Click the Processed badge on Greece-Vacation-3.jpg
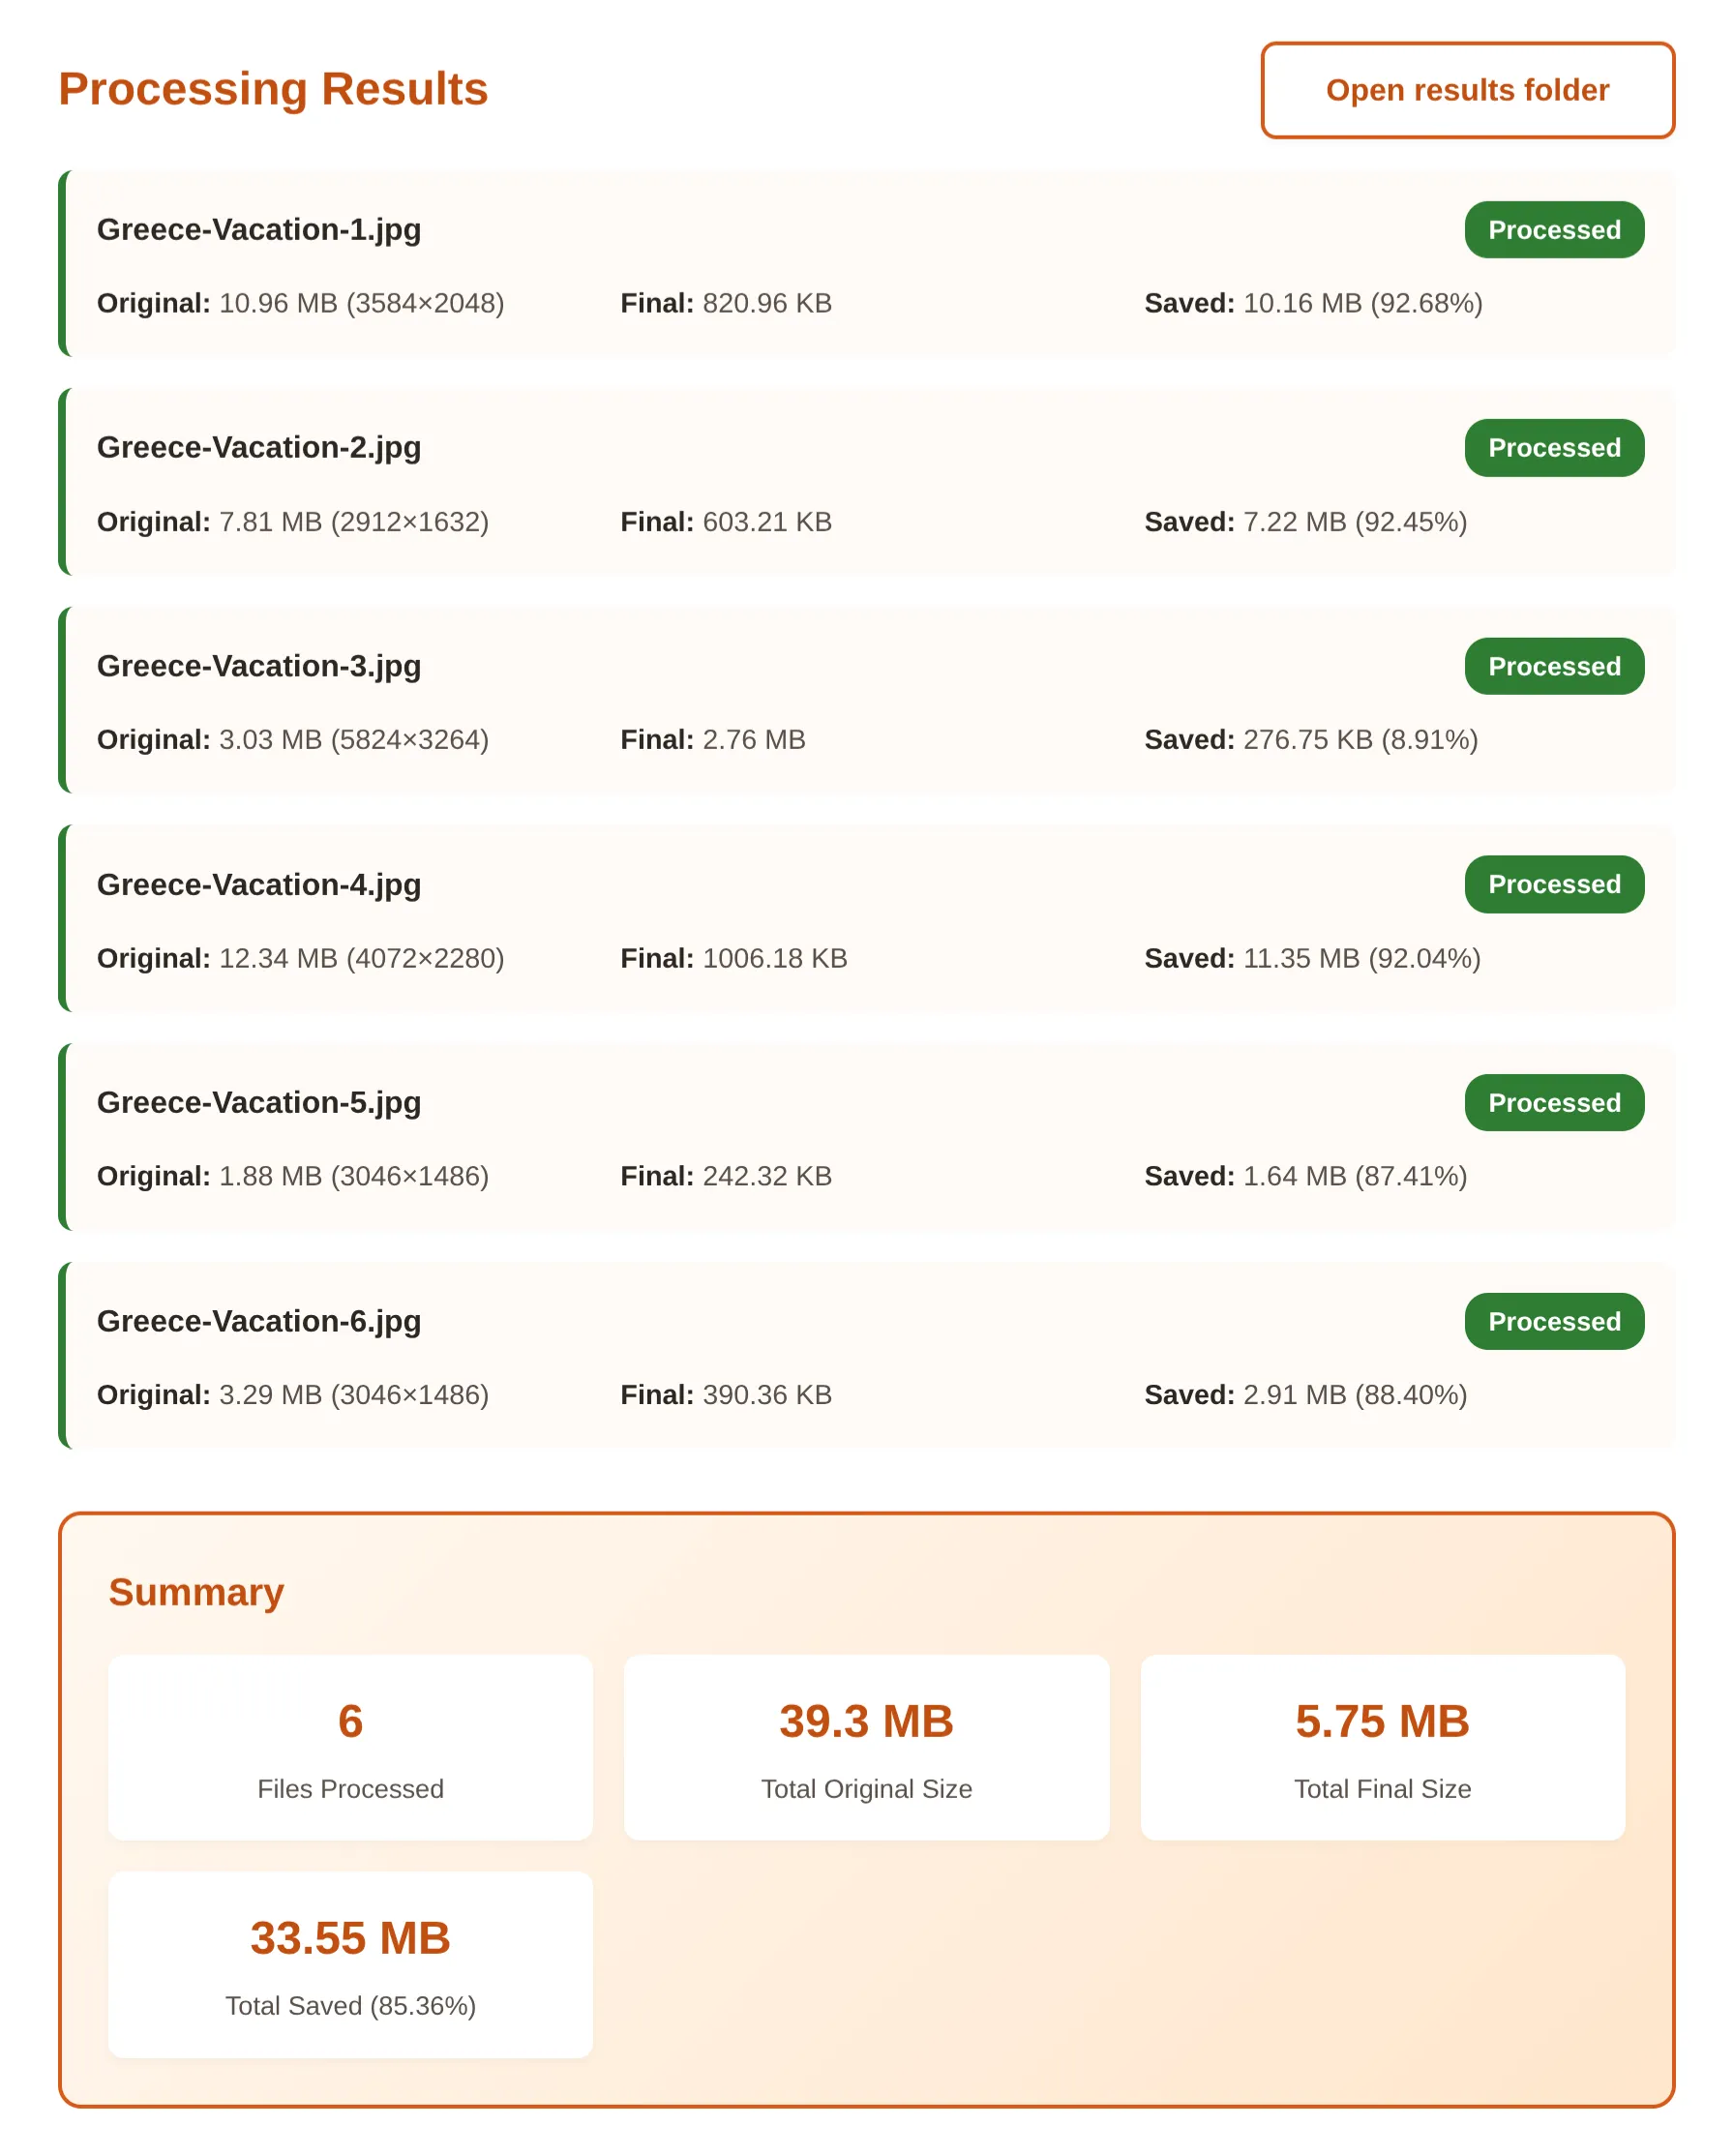This screenshot has width=1734, height=2156. 1554,666
